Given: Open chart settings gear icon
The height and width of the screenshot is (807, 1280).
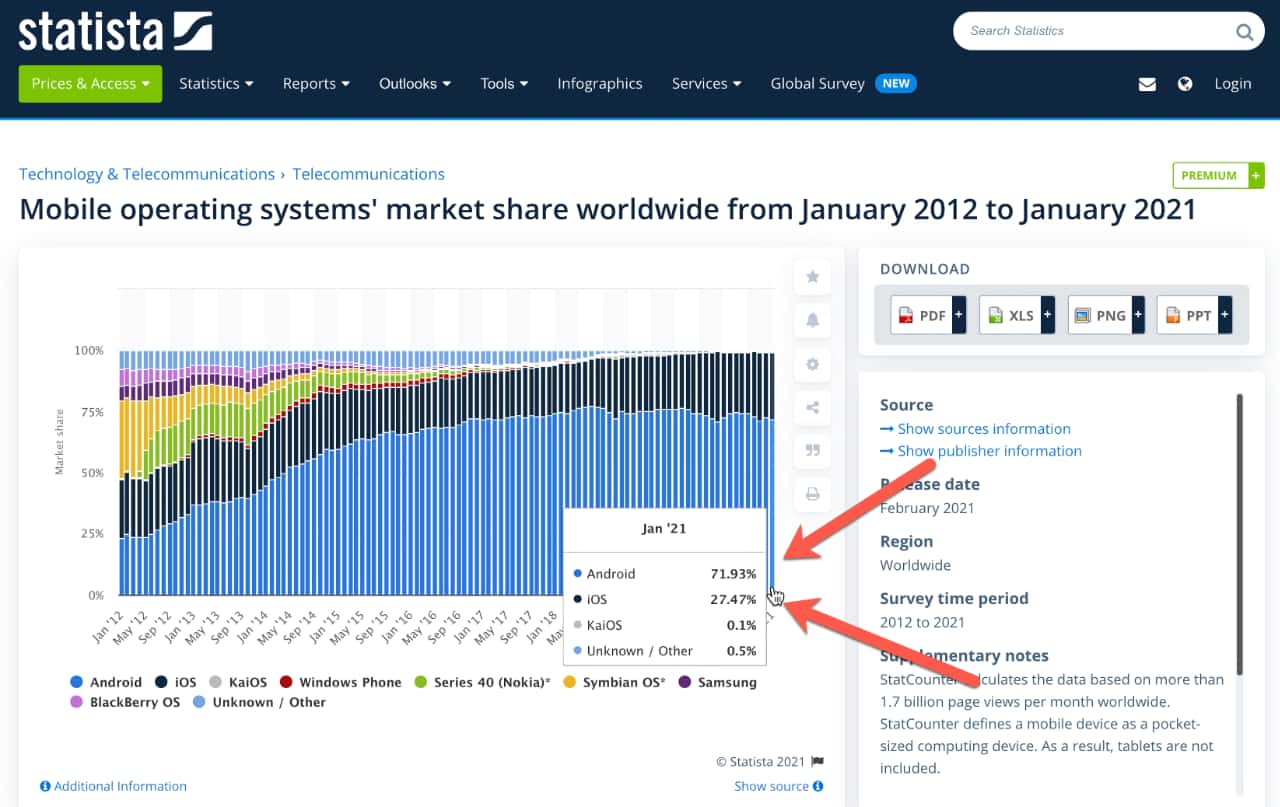Looking at the screenshot, I should 812,364.
